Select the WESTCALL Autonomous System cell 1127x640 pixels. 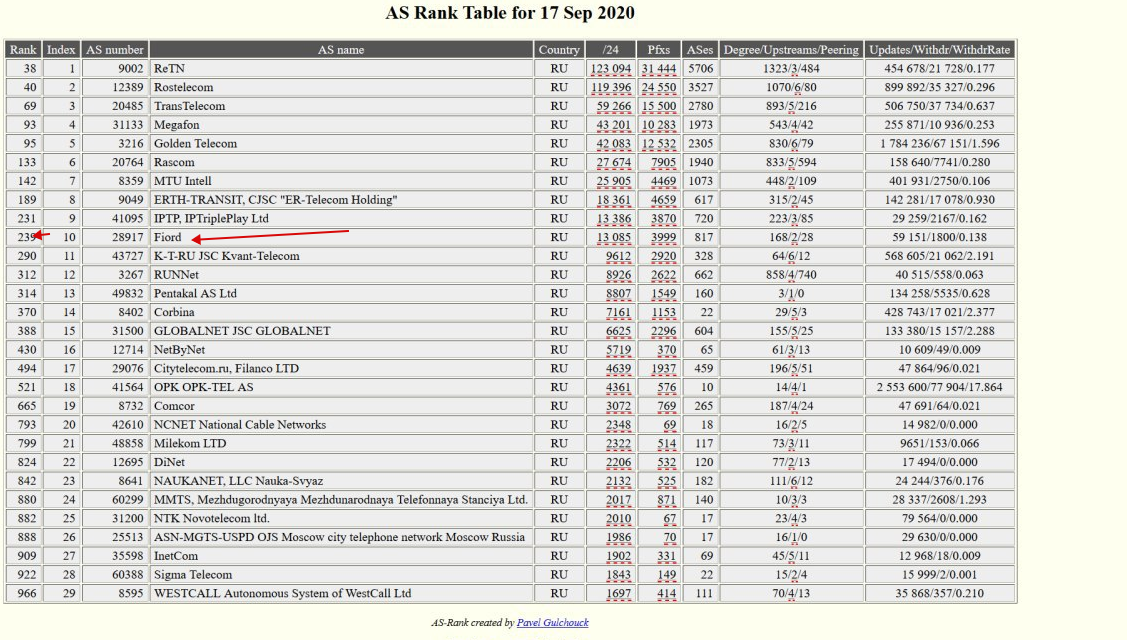pyautogui.click(x=341, y=593)
